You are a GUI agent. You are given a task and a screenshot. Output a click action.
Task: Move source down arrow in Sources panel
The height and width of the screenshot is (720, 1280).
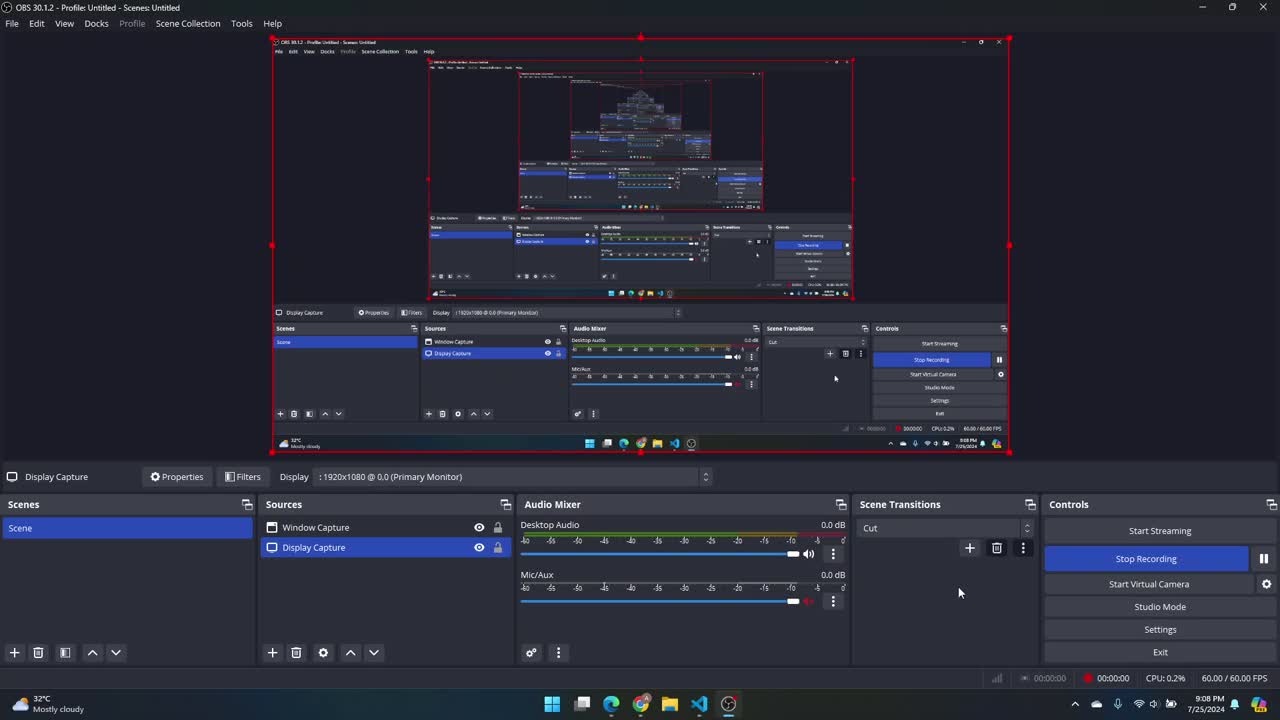tap(374, 653)
